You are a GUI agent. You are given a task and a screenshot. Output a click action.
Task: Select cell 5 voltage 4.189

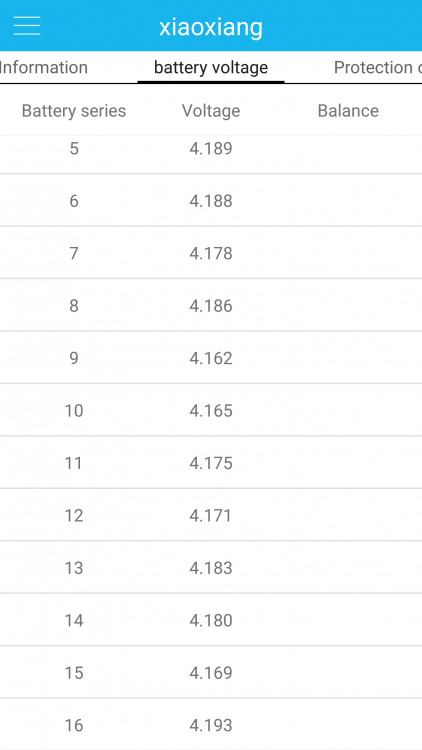tap(211, 148)
